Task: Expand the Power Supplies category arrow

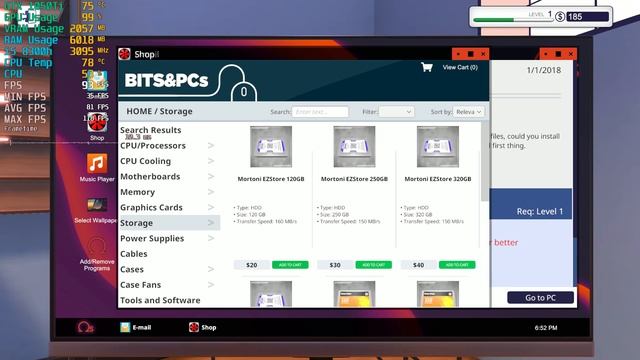Action: coord(211,238)
